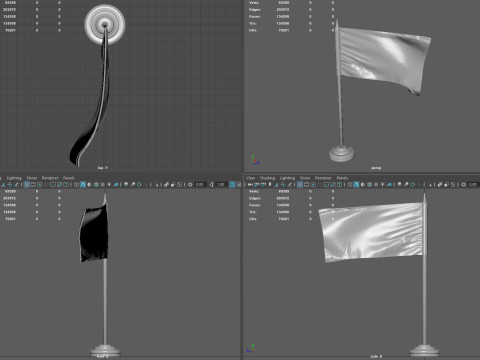Click Smooth Shade All in side-view toolbar
The height and width of the screenshot is (360, 480).
356,184
